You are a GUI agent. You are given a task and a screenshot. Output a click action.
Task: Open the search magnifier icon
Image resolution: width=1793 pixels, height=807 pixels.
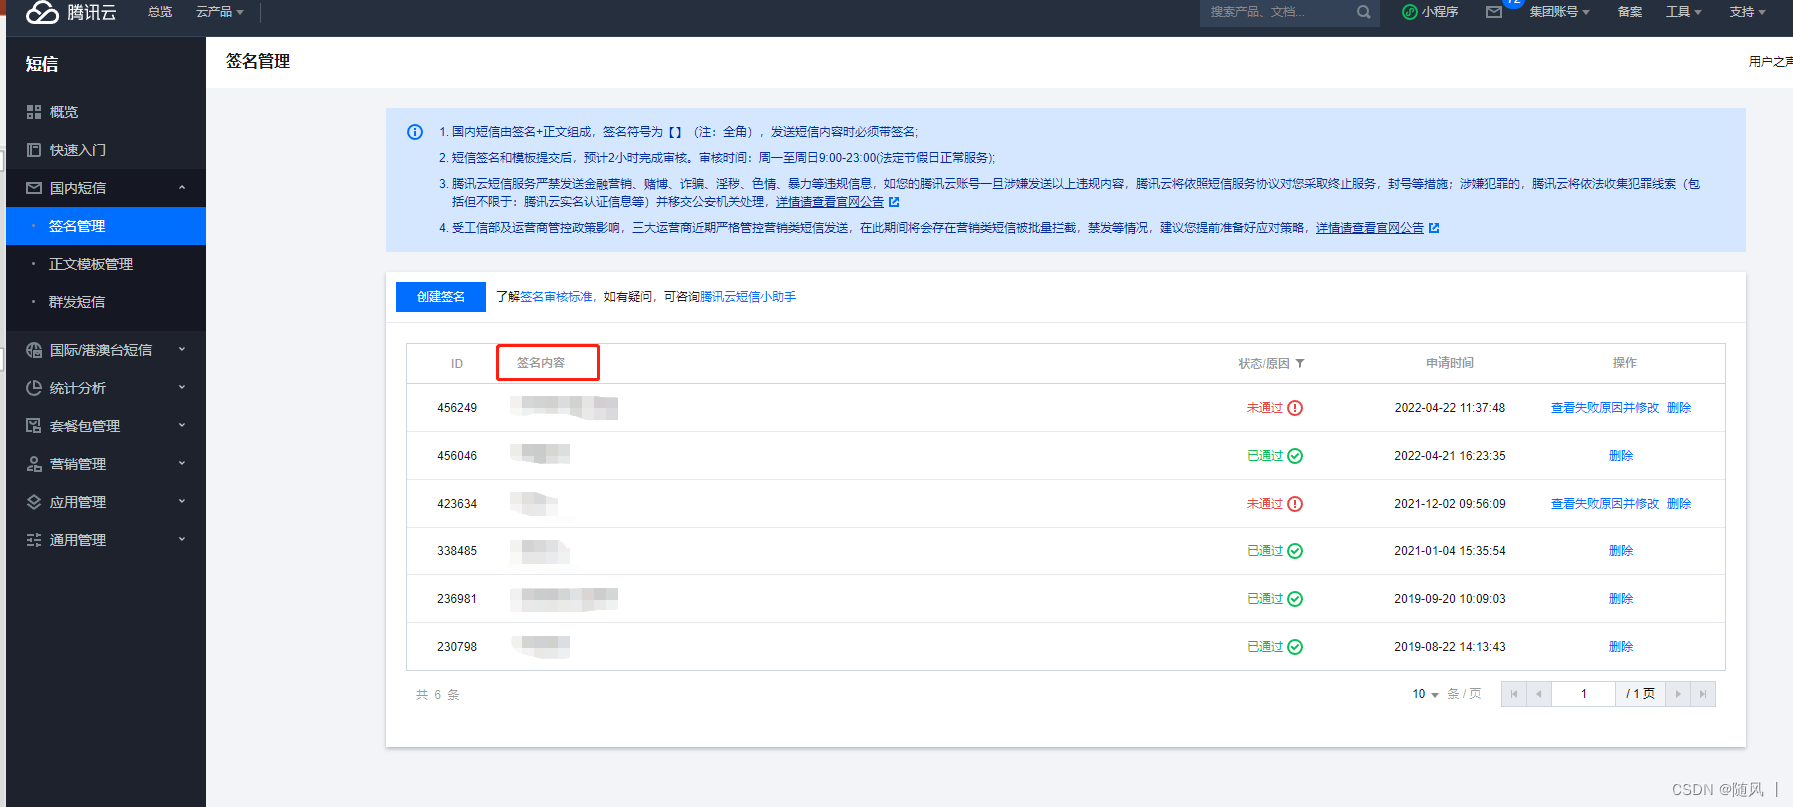coord(1363,12)
